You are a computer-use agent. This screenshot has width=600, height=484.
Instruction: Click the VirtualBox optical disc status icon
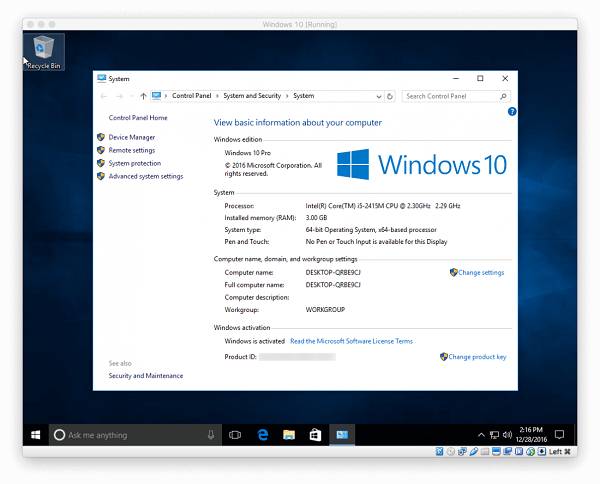click(x=451, y=451)
